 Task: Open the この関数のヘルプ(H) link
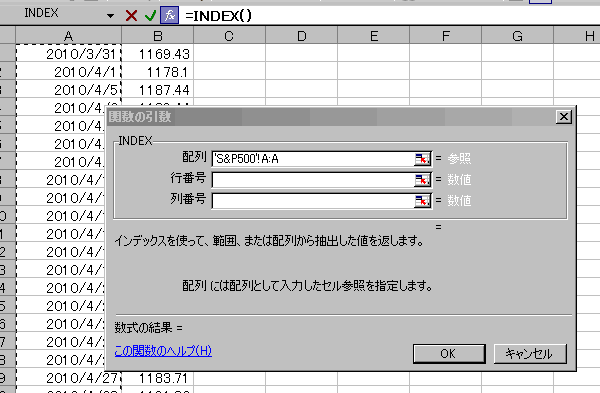point(163,351)
